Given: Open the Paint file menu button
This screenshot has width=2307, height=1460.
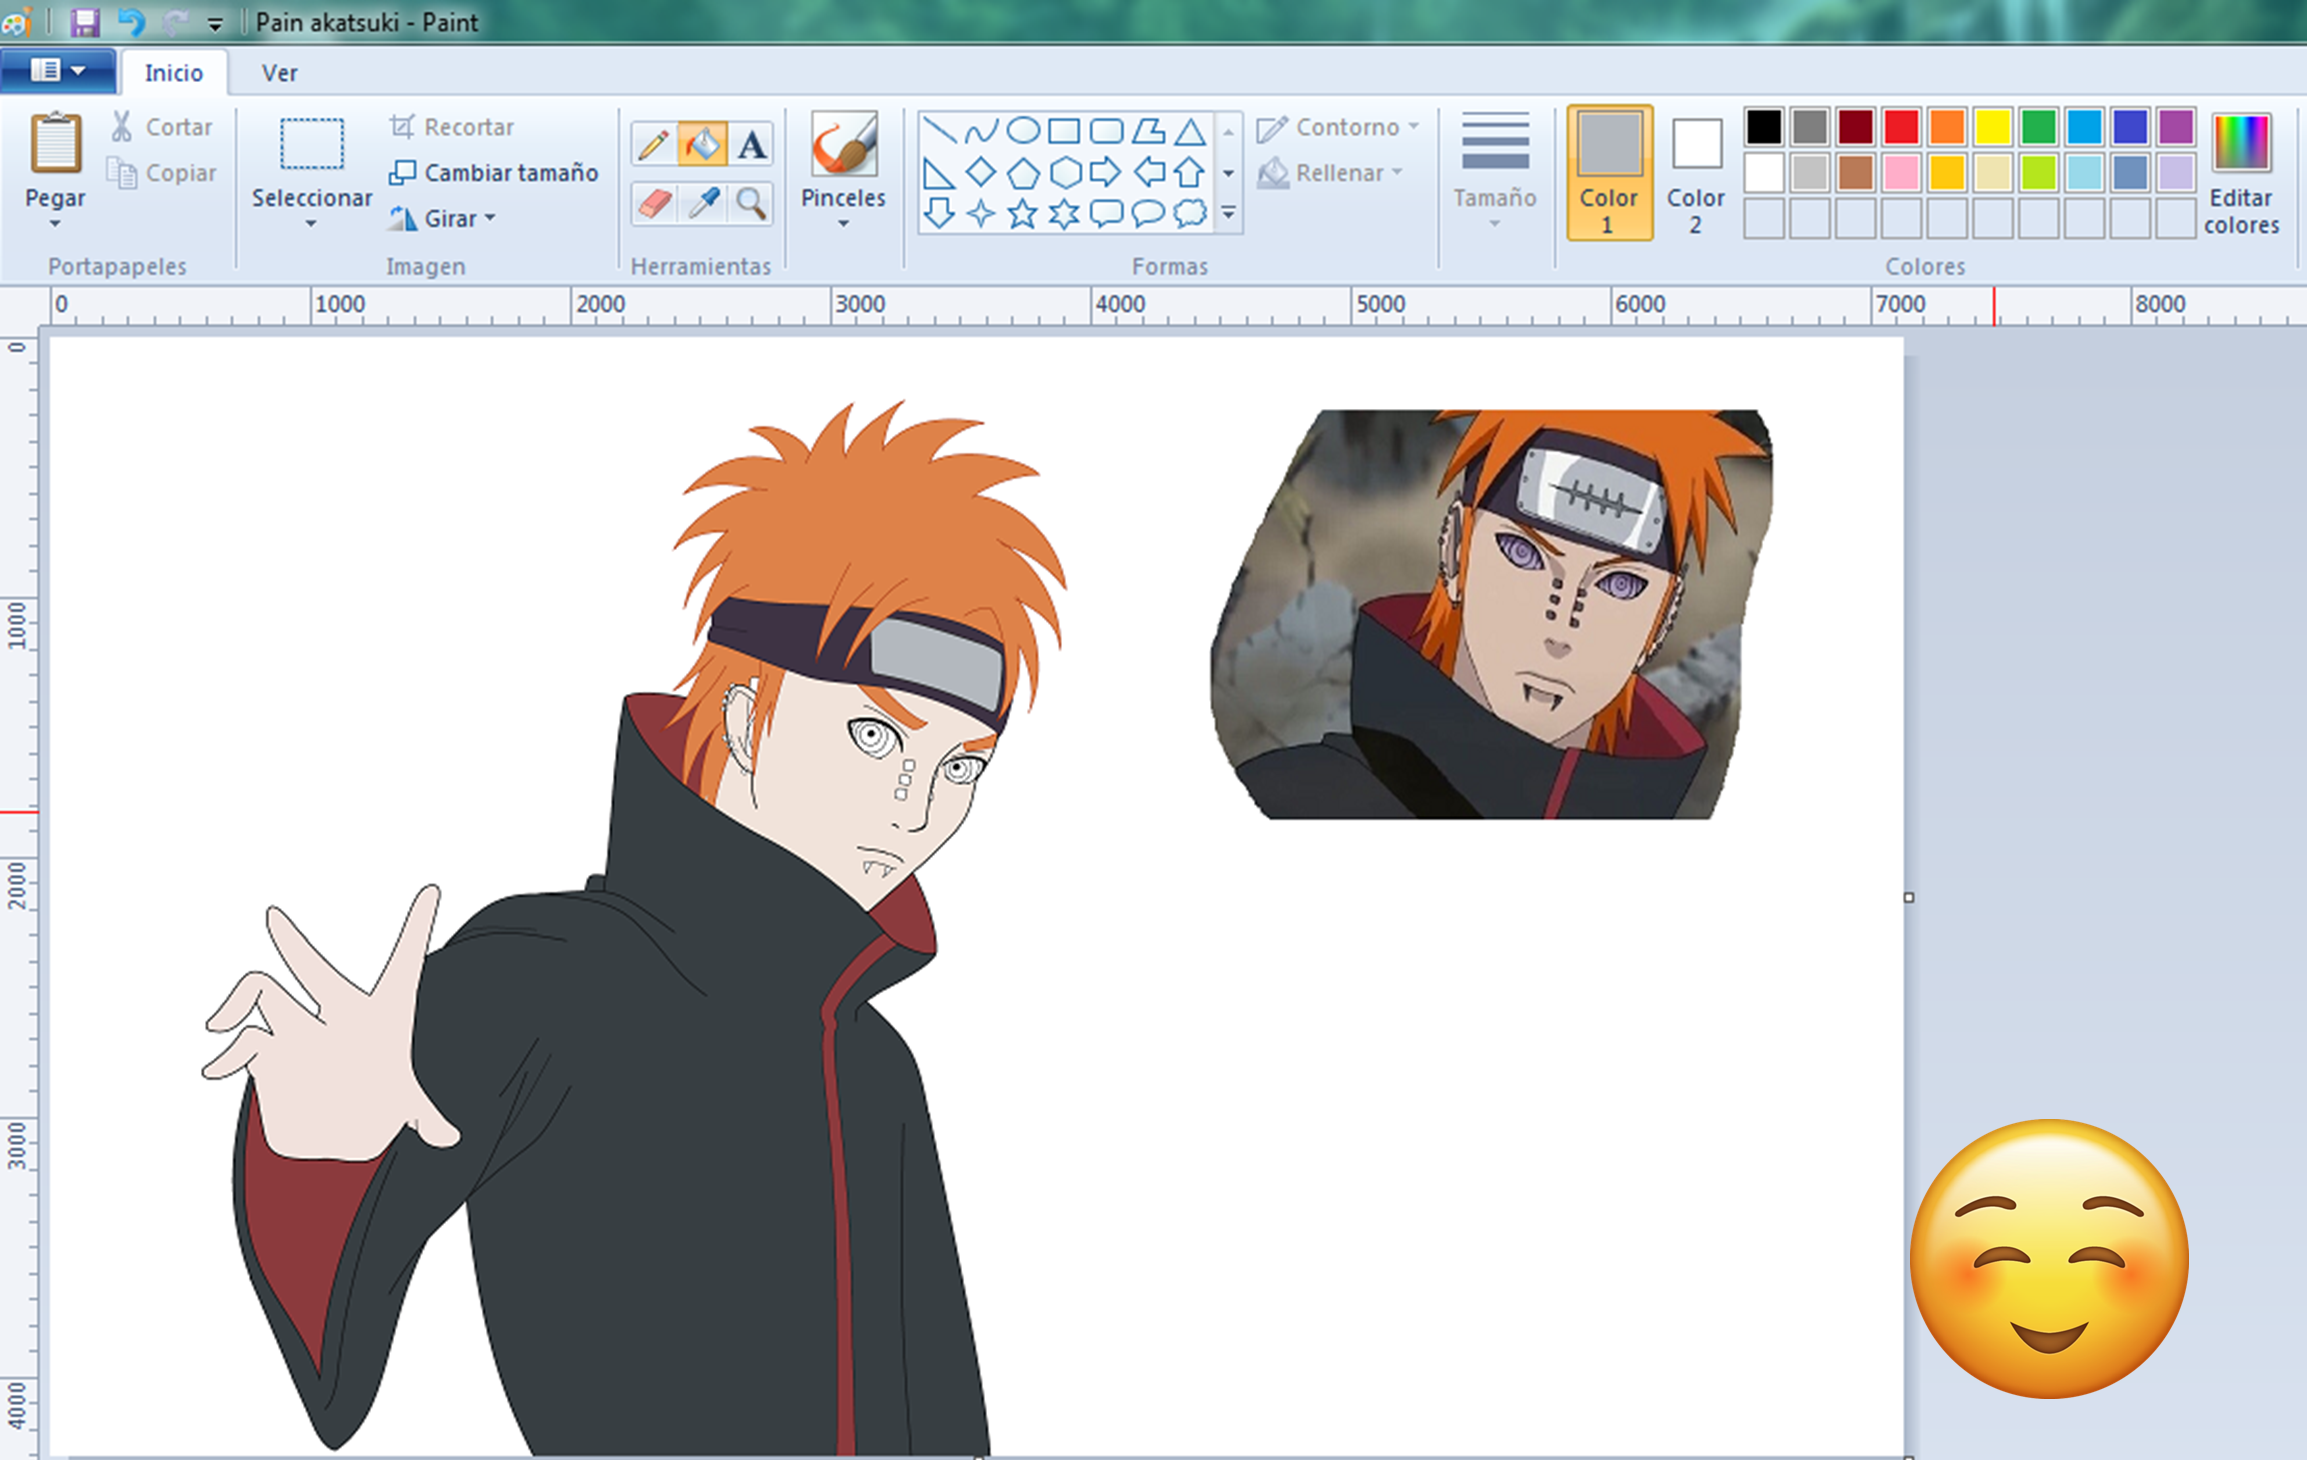Looking at the screenshot, I should pos(58,71).
